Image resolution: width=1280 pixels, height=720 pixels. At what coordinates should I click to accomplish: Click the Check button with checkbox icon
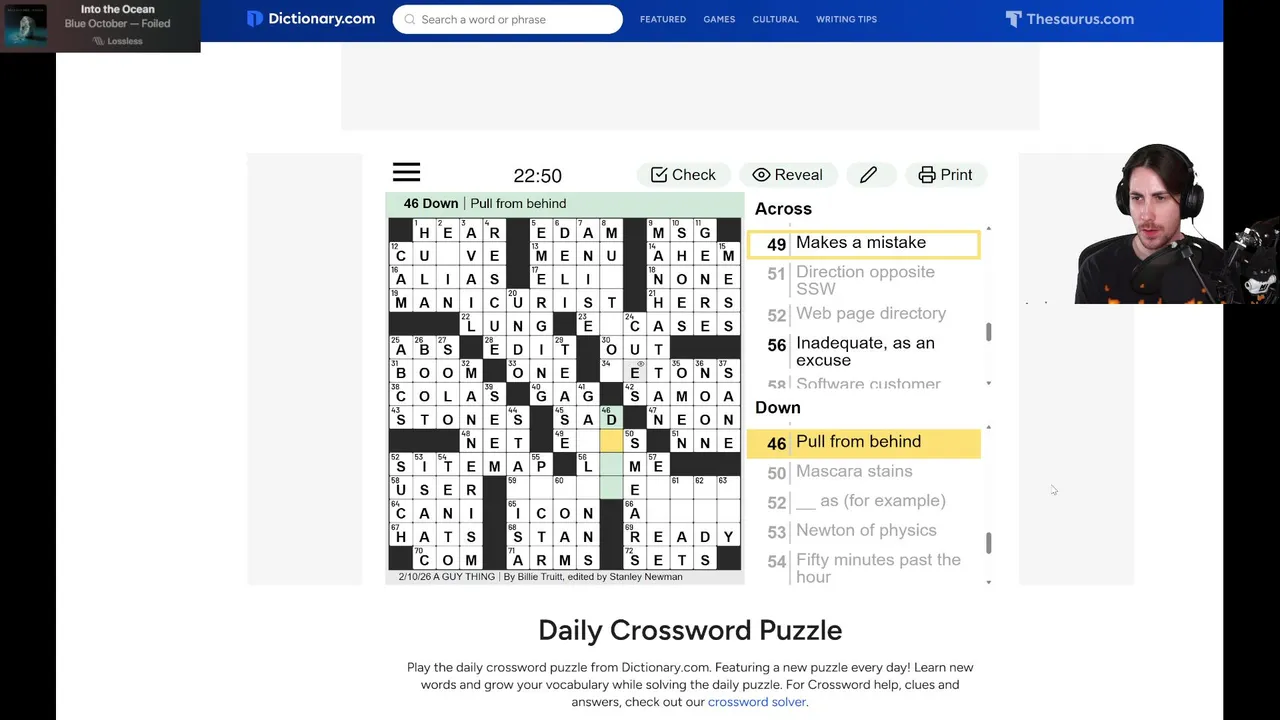click(683, 175)
